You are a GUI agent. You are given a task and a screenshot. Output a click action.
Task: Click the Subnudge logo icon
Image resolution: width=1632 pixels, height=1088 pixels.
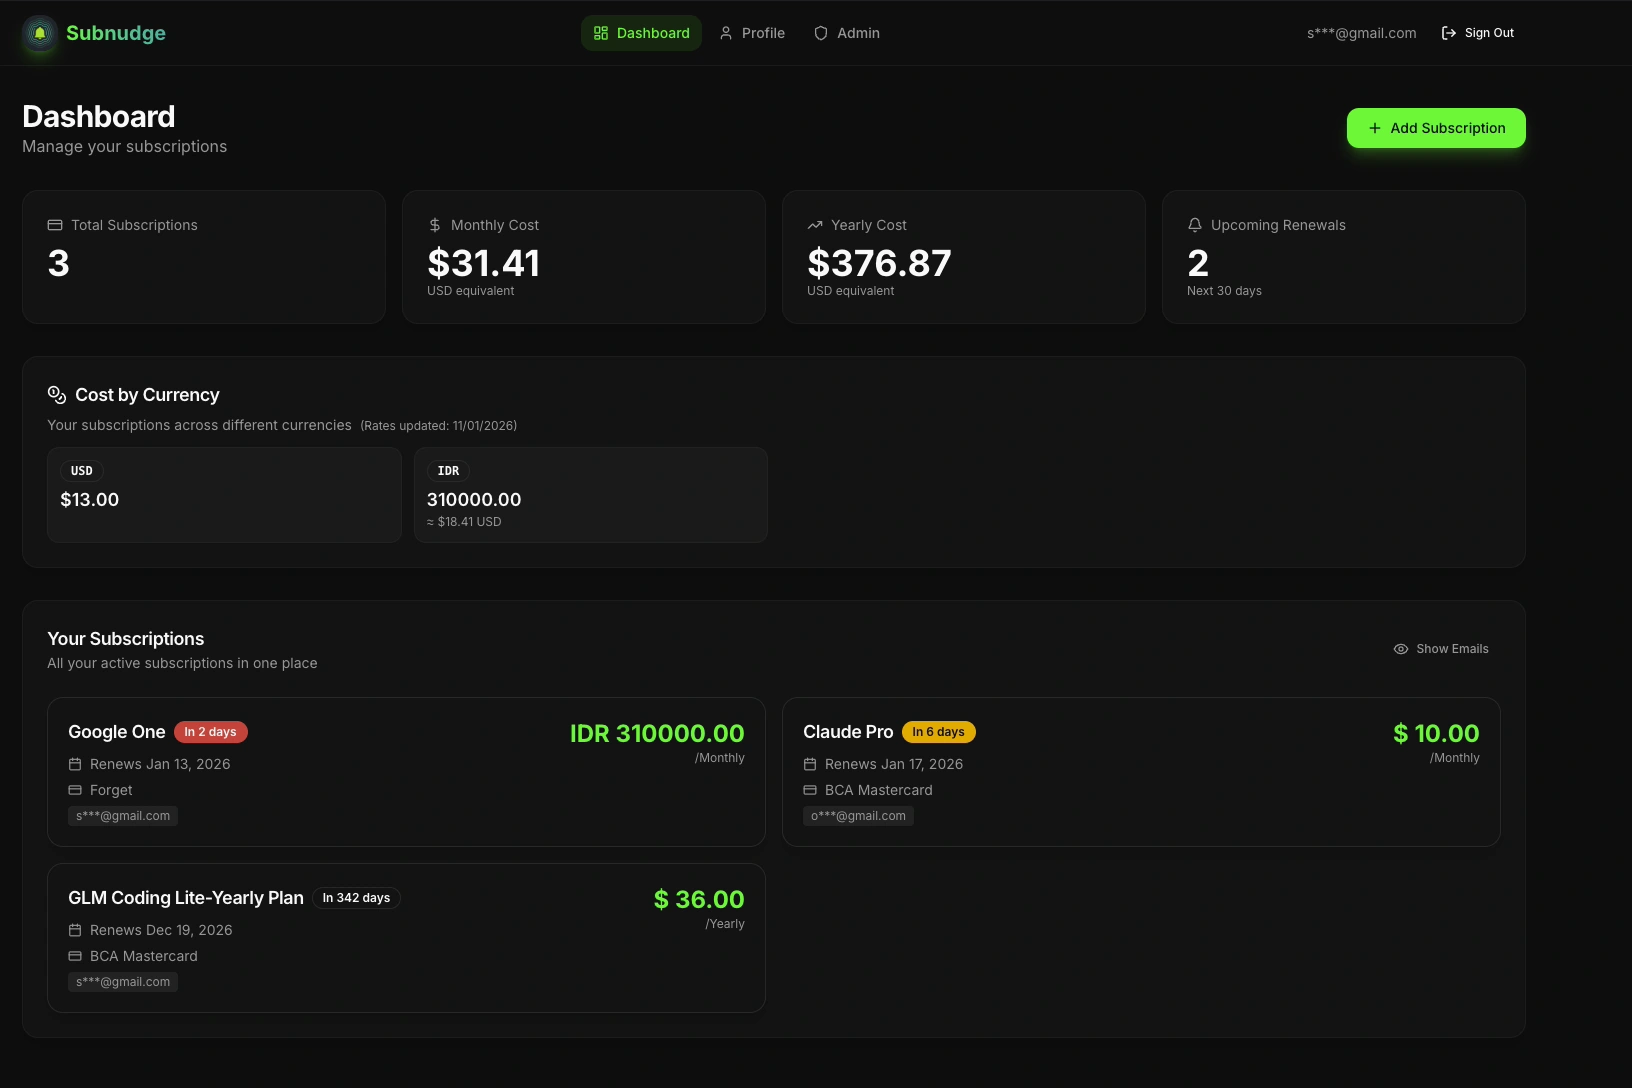coord(39,32)
